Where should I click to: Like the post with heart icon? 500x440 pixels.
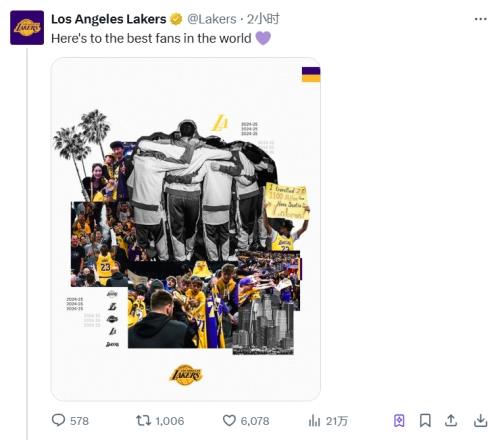pos(229,420)
